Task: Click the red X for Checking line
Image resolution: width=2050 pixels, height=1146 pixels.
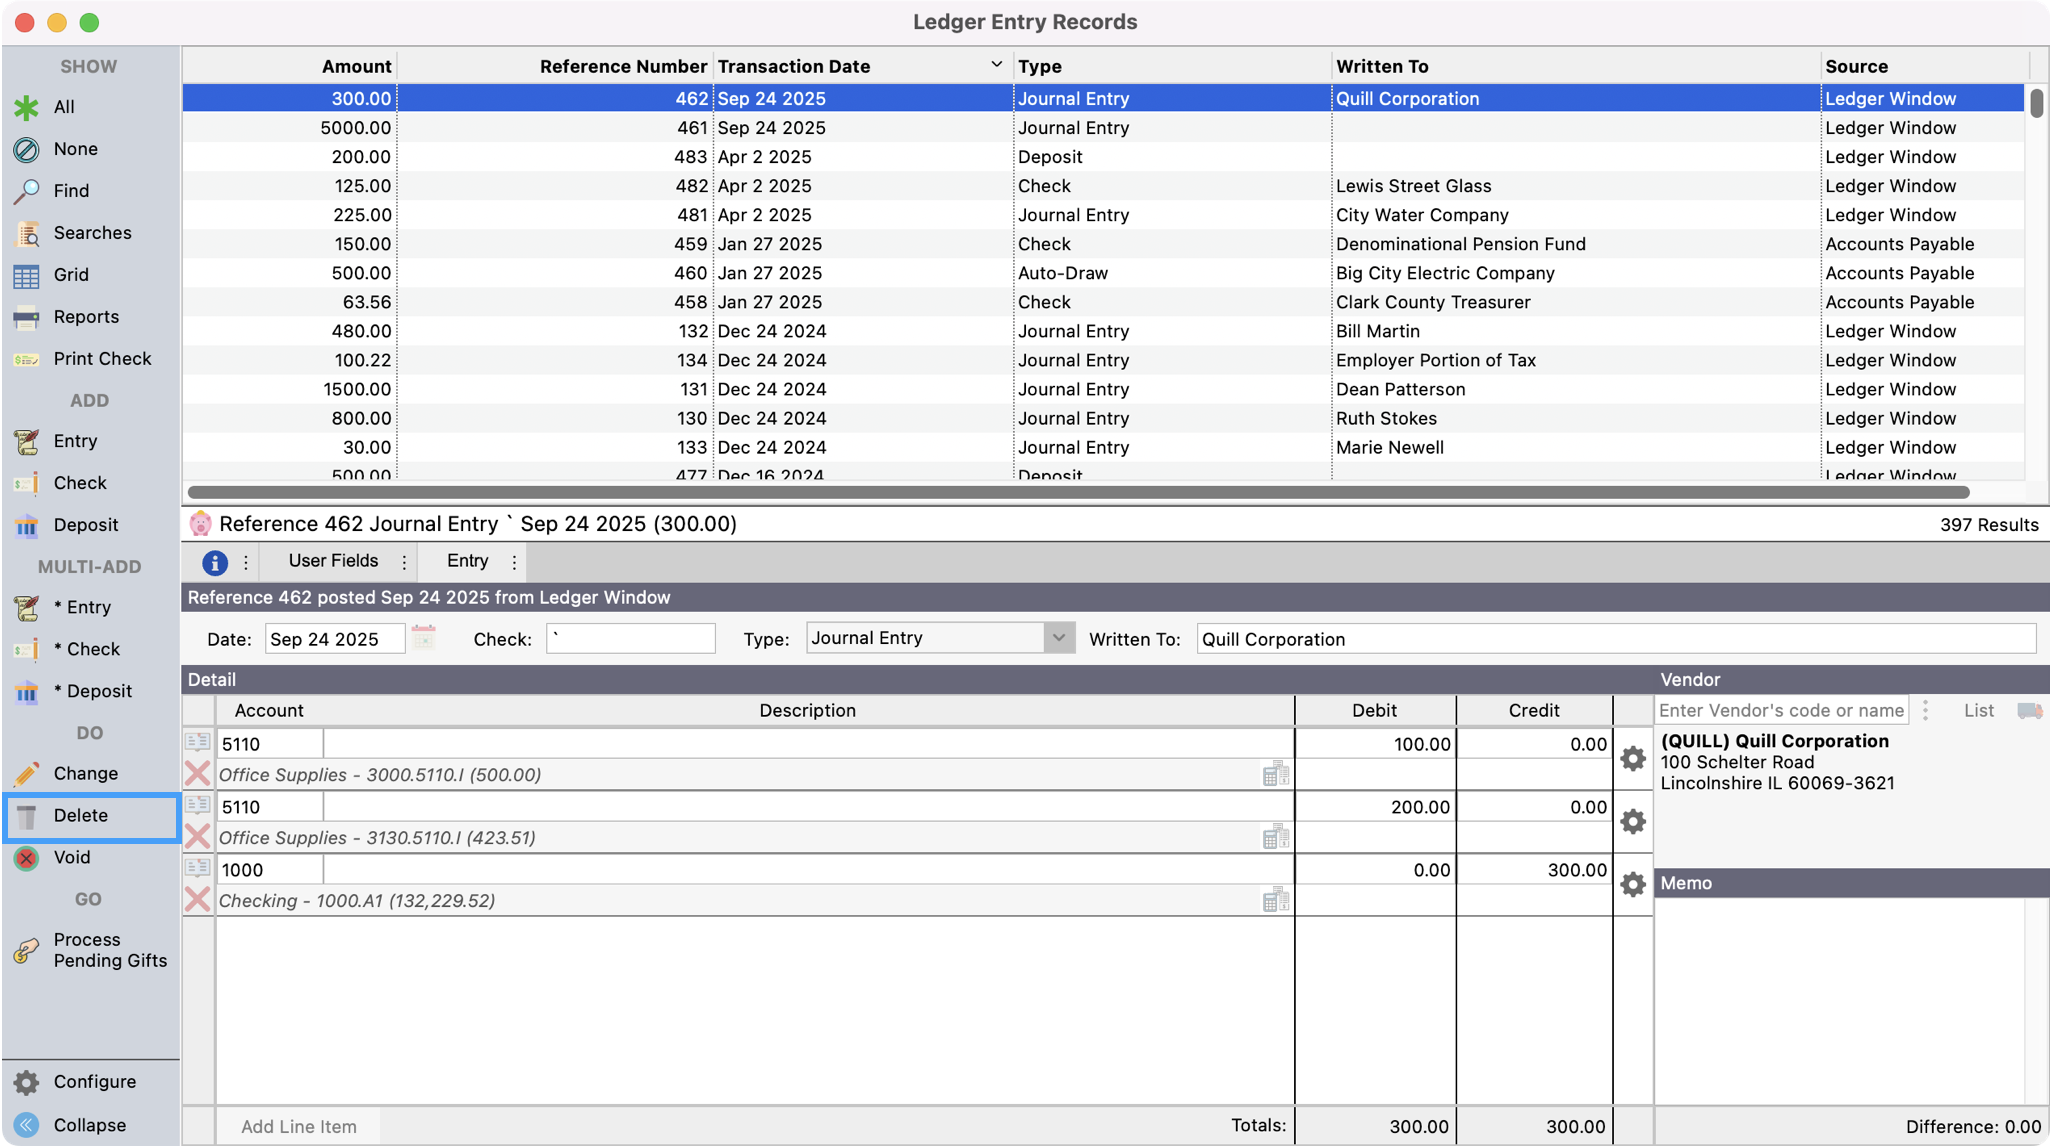Action: point(198,899)
